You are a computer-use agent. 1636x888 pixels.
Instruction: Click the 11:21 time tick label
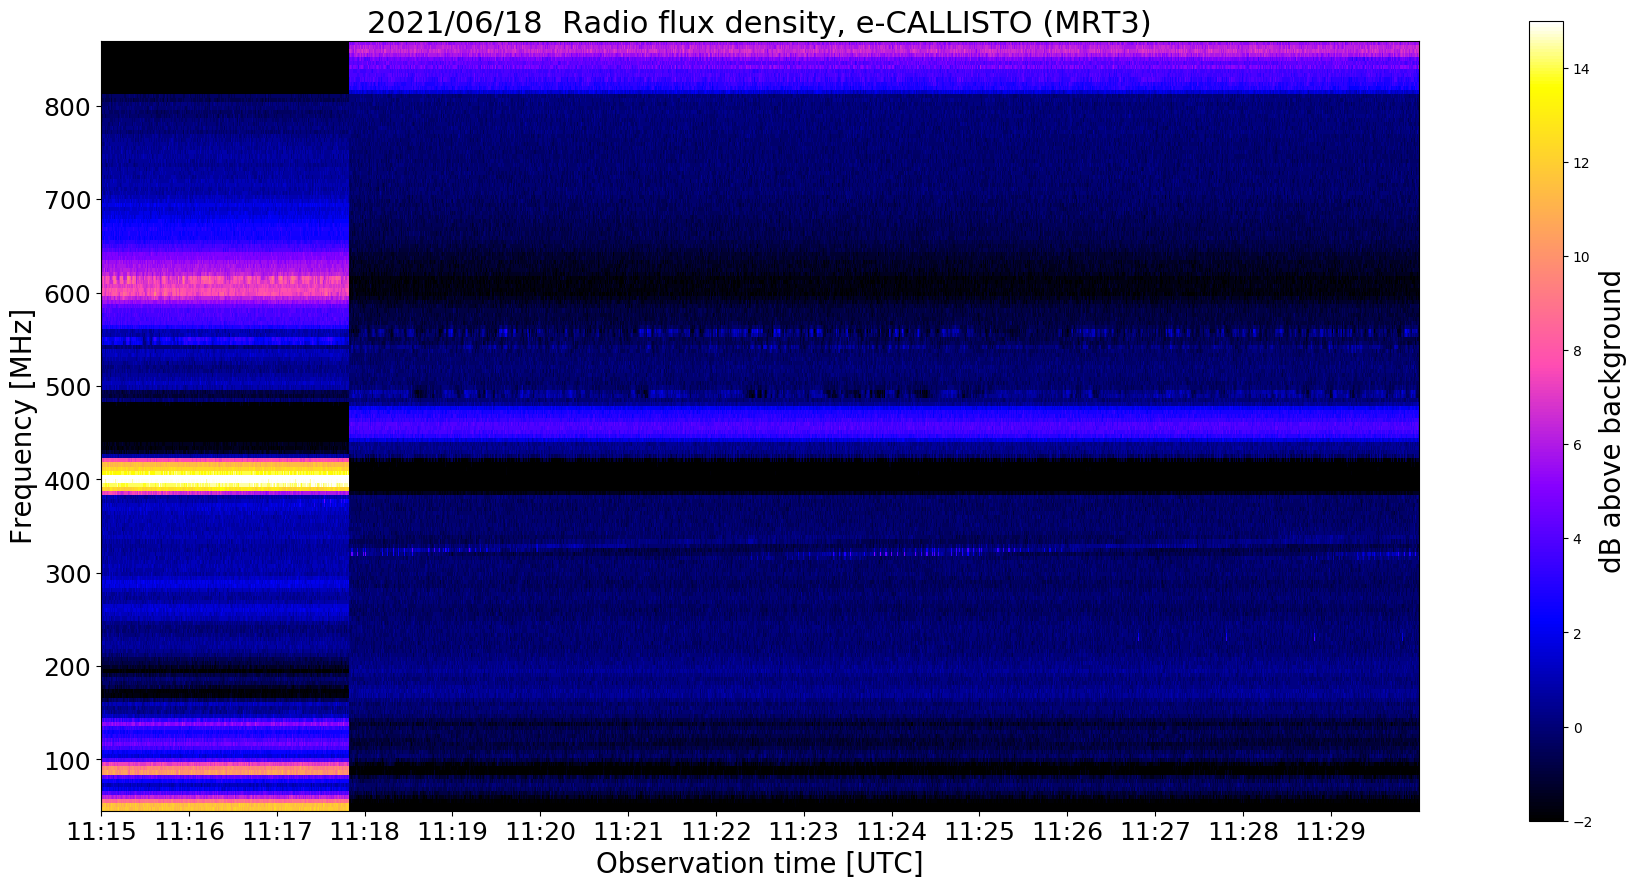(x=628, y=832)
